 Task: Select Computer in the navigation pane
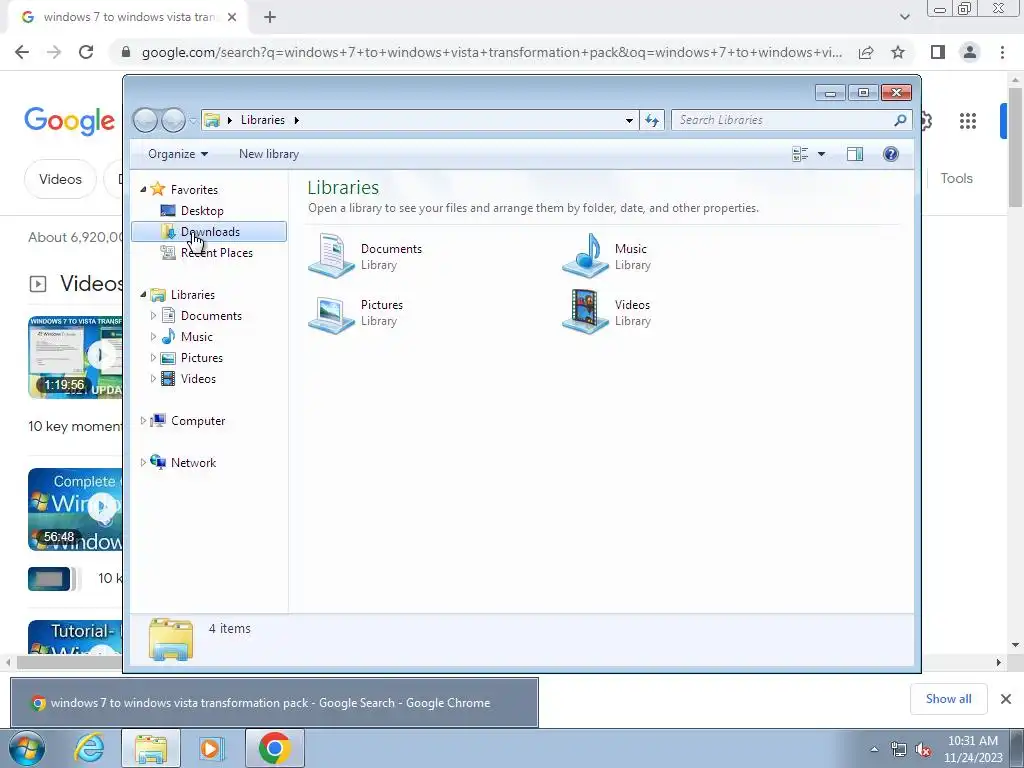tap(198, 421)
